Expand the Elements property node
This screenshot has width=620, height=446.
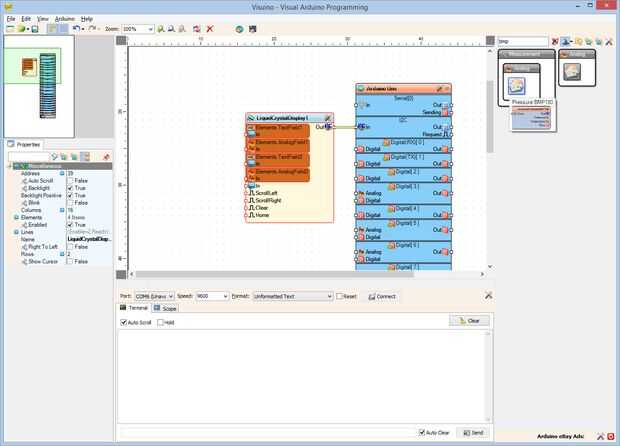[x=16, y=217]
